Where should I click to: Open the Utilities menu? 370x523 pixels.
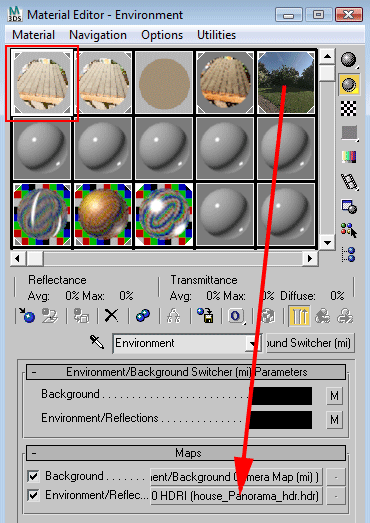point(217,35)
